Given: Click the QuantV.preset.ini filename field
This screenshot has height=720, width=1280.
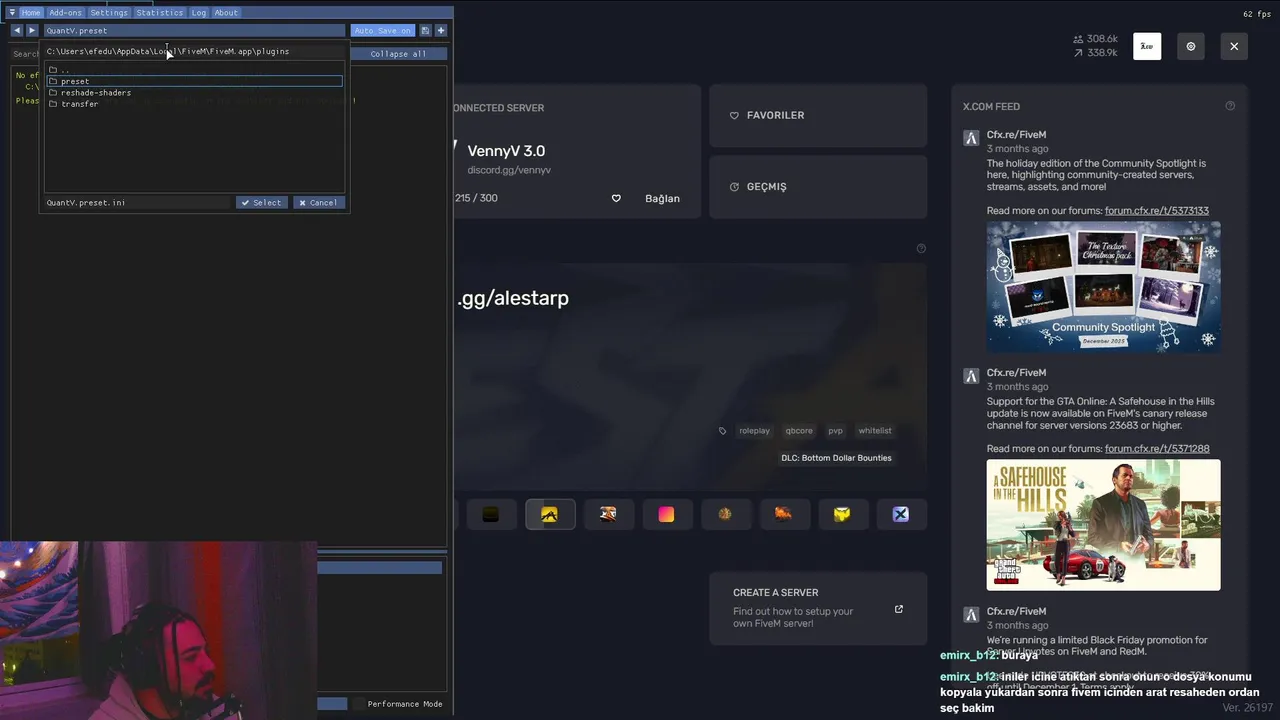Looking at the screenshot, I should [138, 203].
